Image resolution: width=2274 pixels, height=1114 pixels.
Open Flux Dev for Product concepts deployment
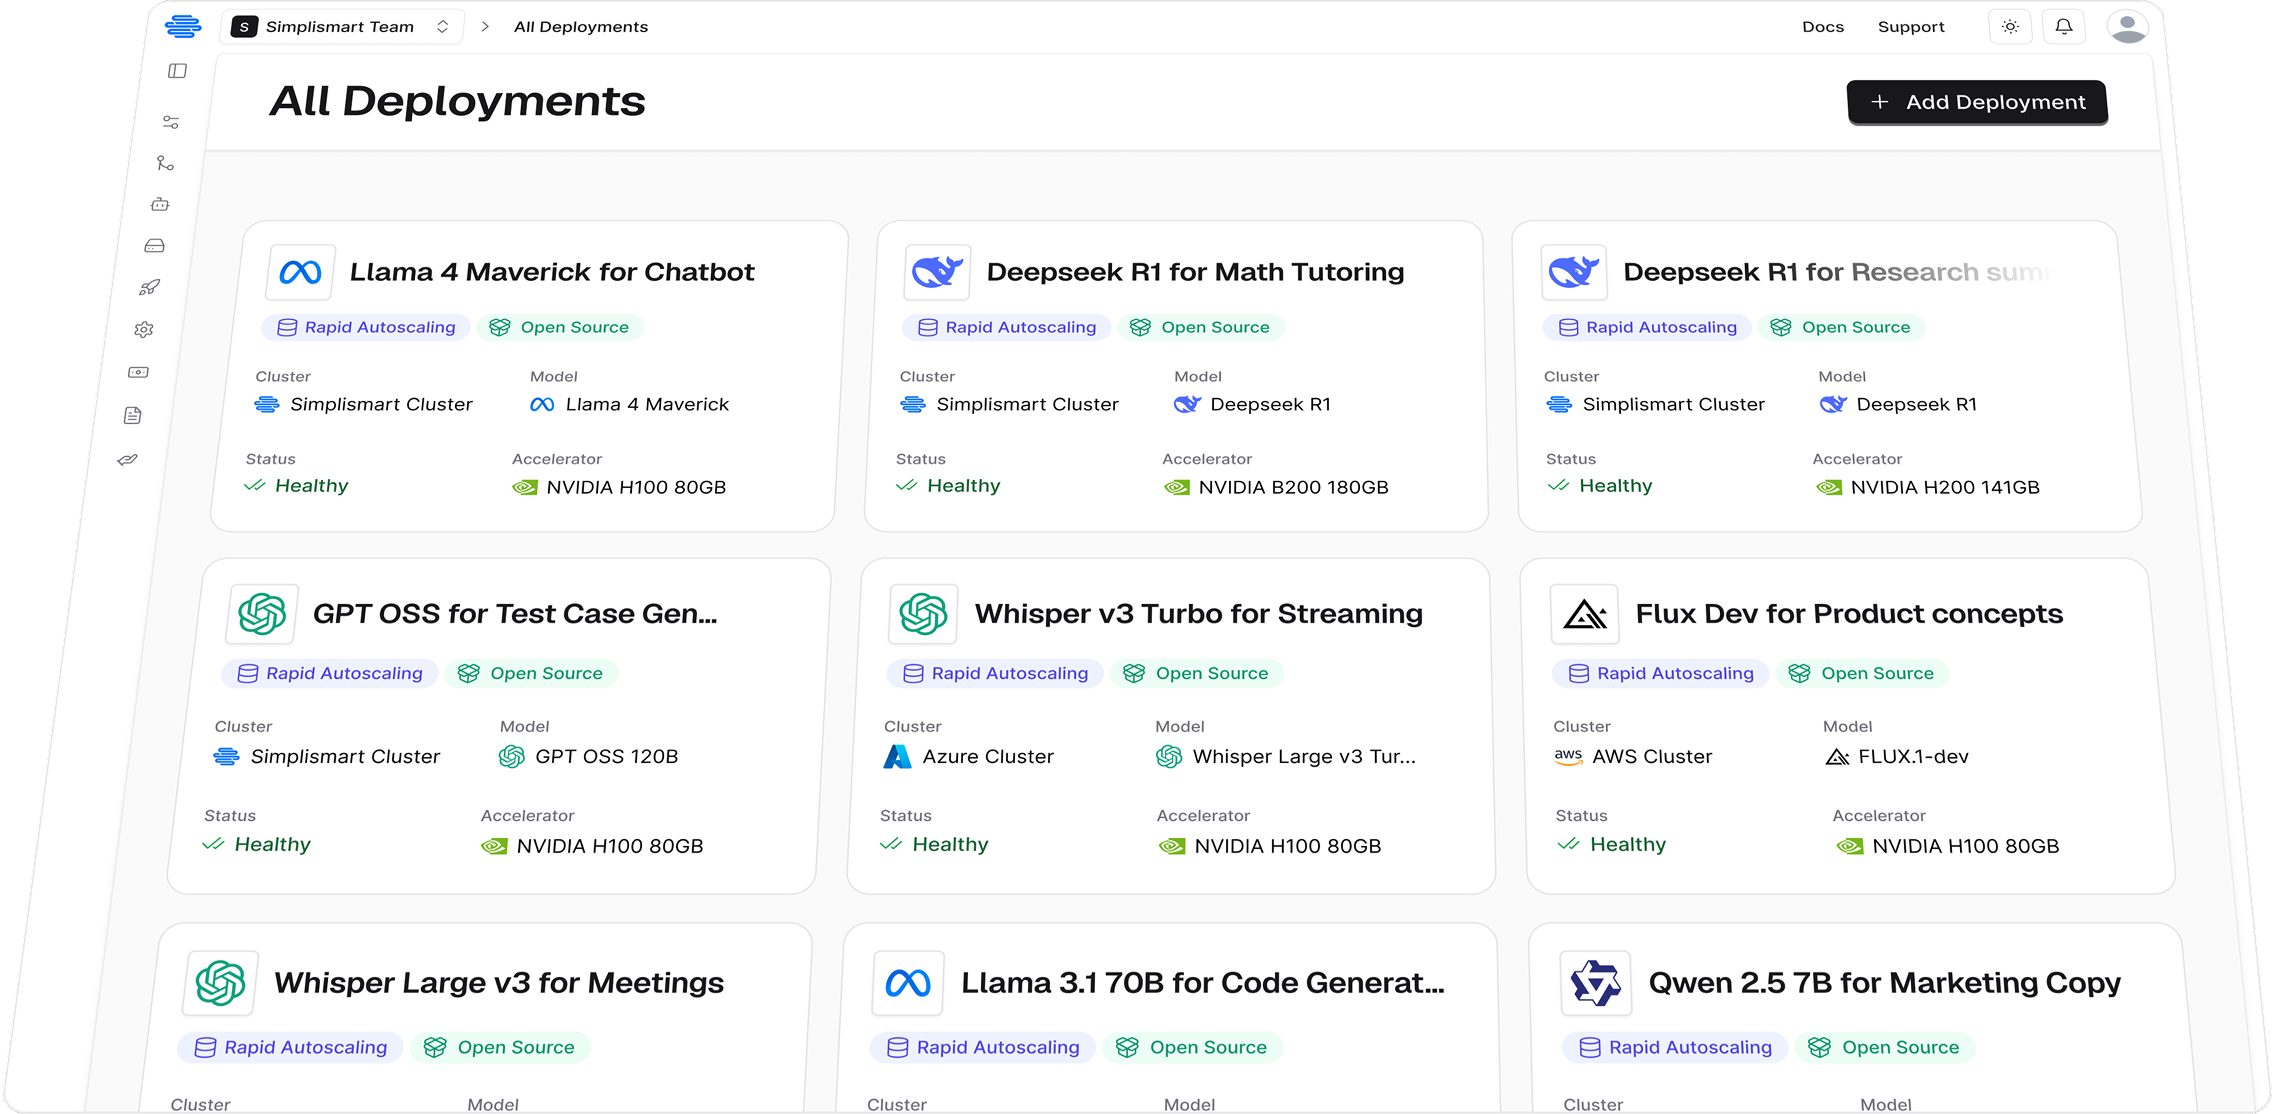1849,614
